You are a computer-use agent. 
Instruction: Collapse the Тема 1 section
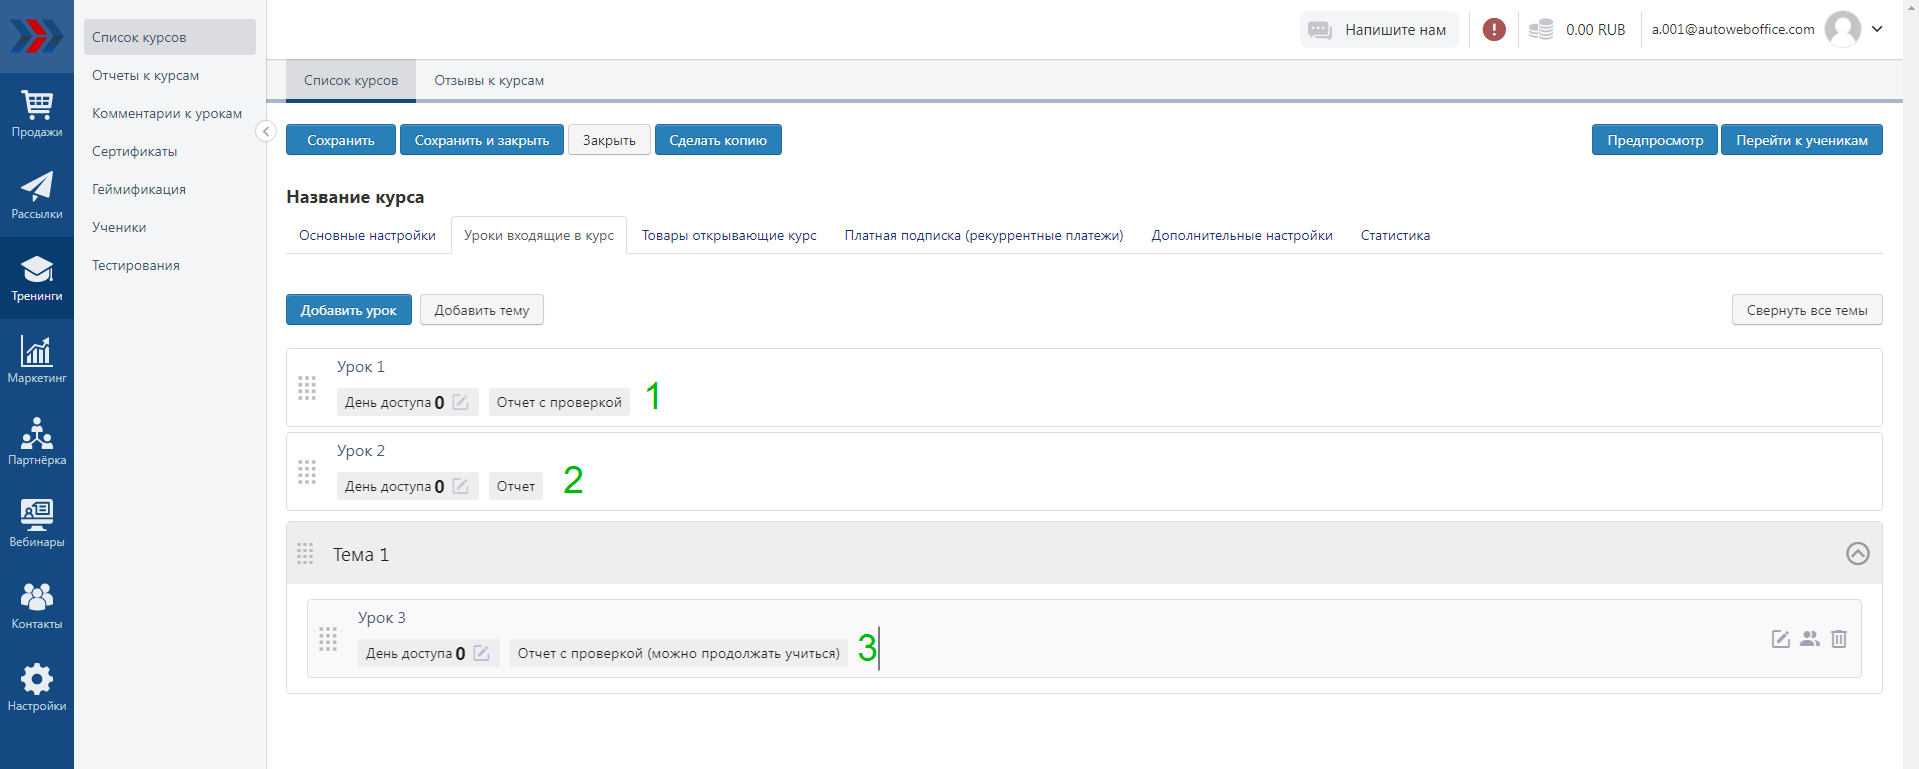1857,554
